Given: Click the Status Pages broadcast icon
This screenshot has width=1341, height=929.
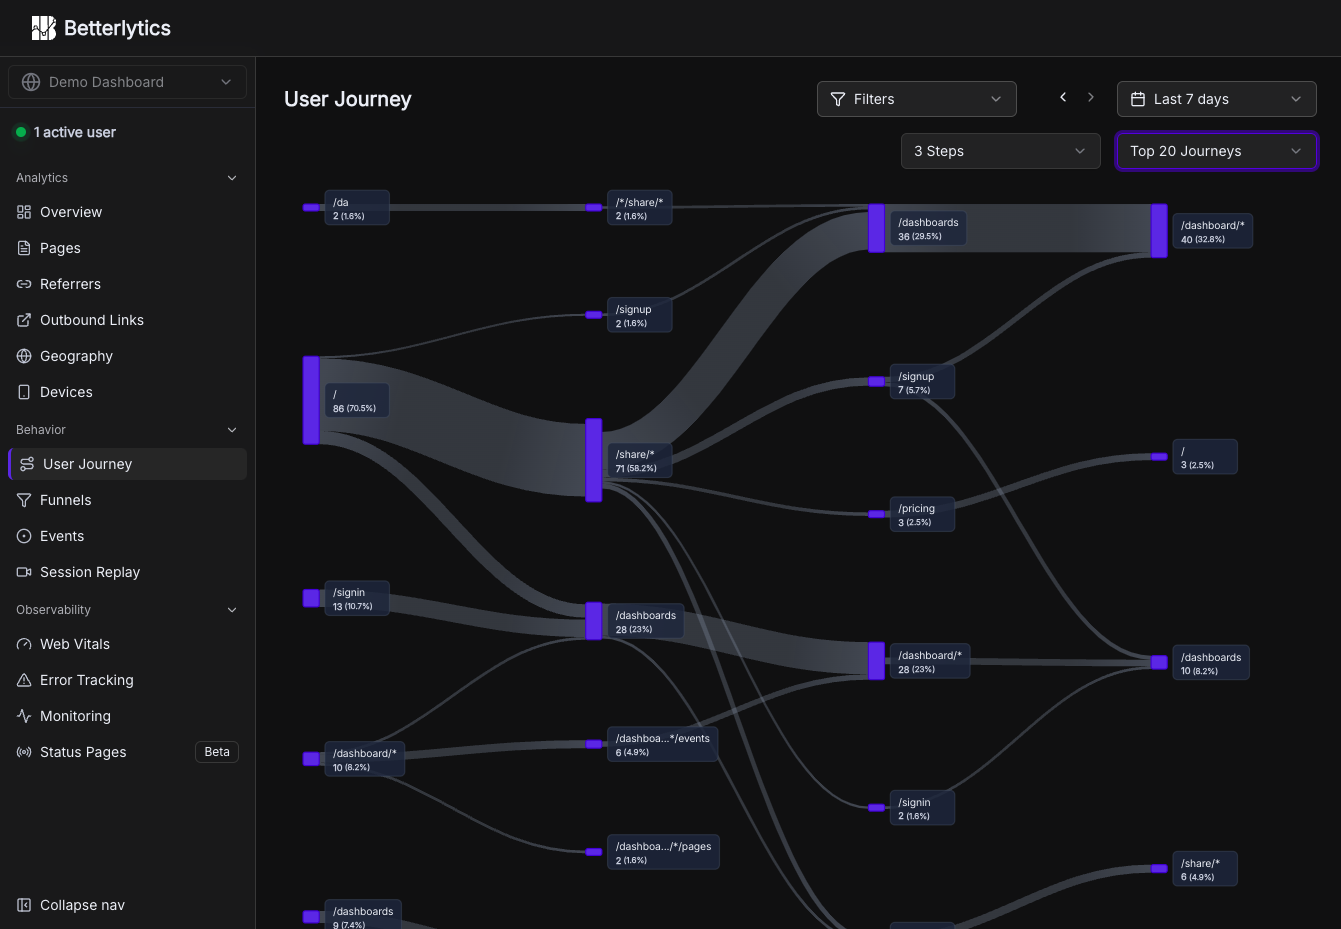Looking at the screenshot, I should [x=24, y=752].
